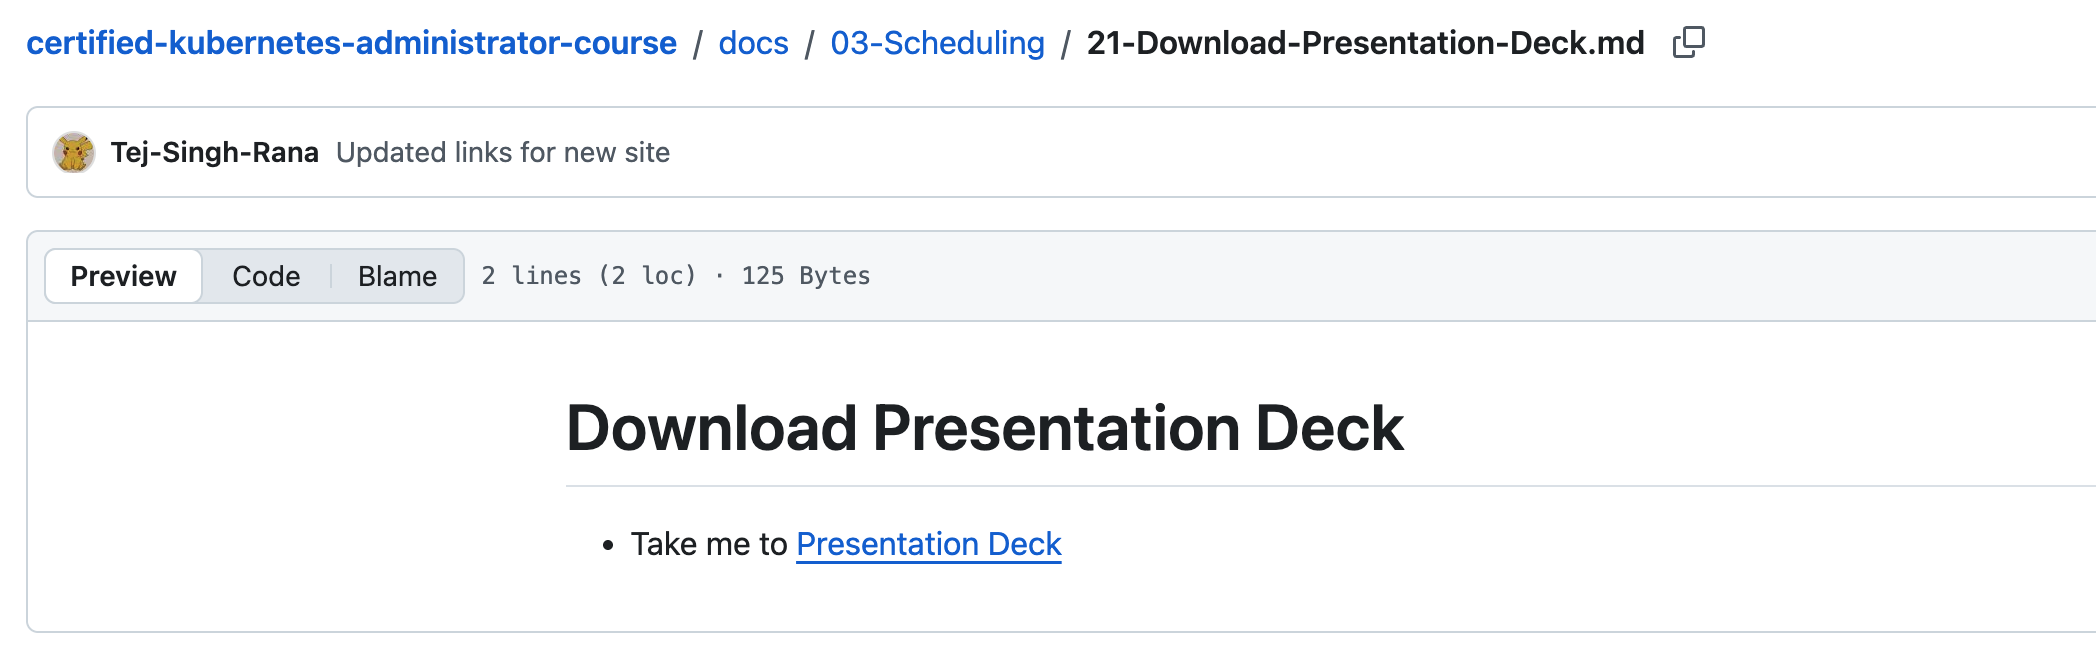Click the '125 Bytes' file size text

(x=805, y=276)
